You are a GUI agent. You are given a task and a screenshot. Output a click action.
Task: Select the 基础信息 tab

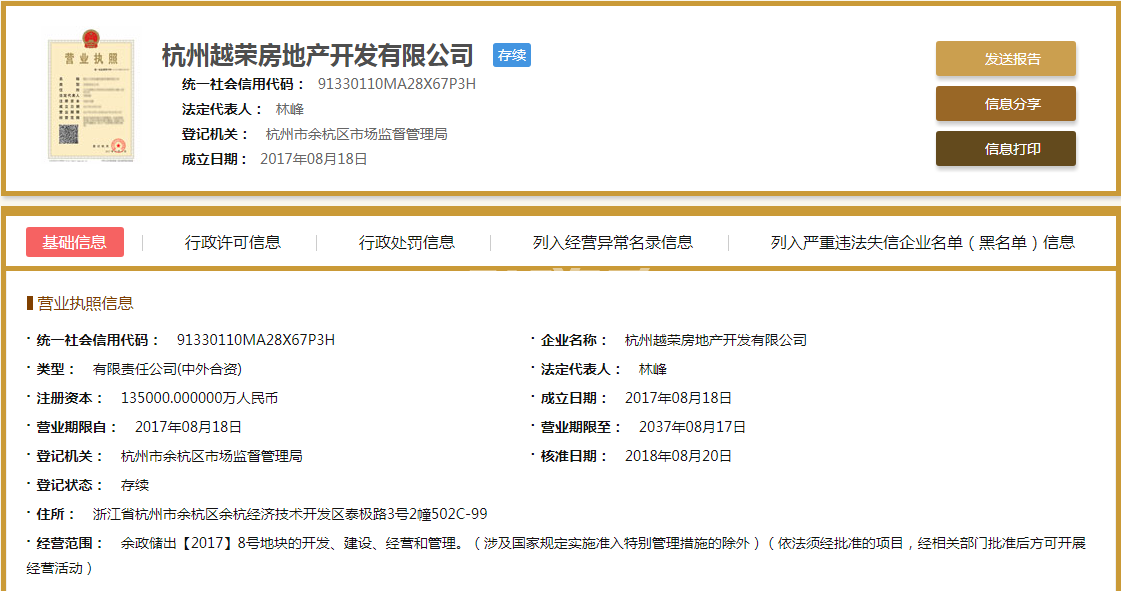click(x=74, y=242)
